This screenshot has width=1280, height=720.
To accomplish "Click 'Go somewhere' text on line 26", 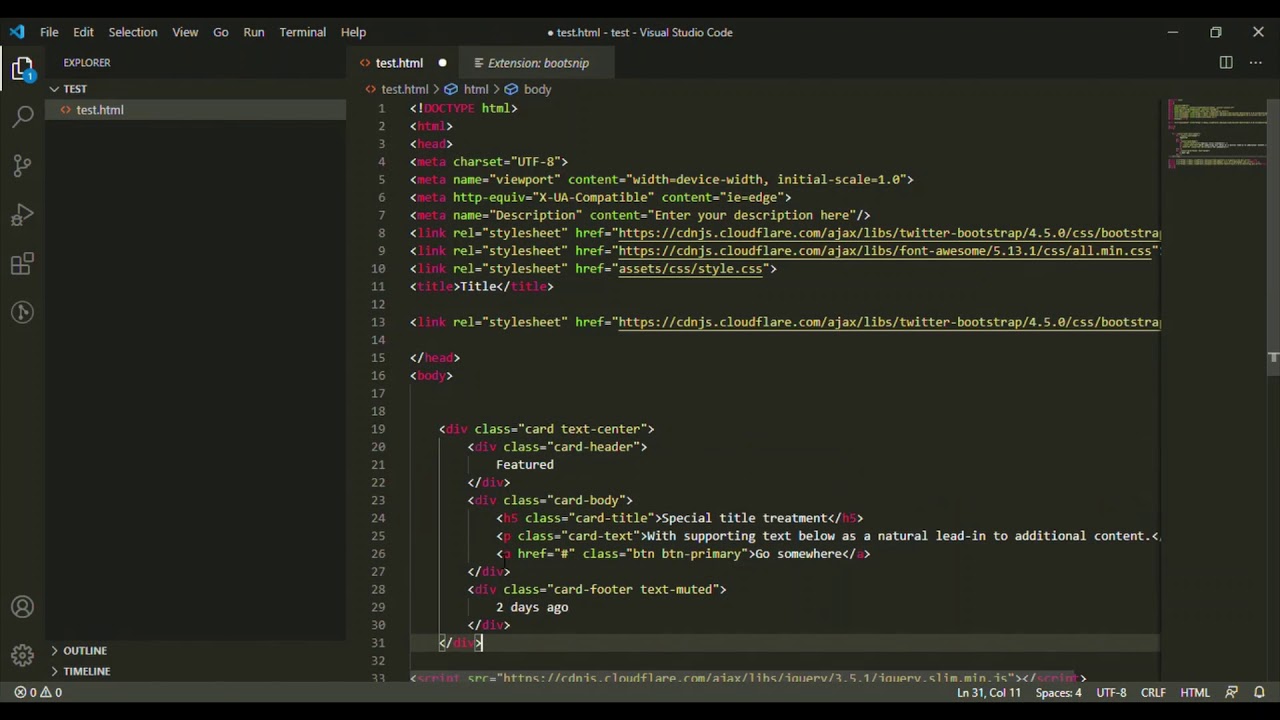I will point(798,554).
